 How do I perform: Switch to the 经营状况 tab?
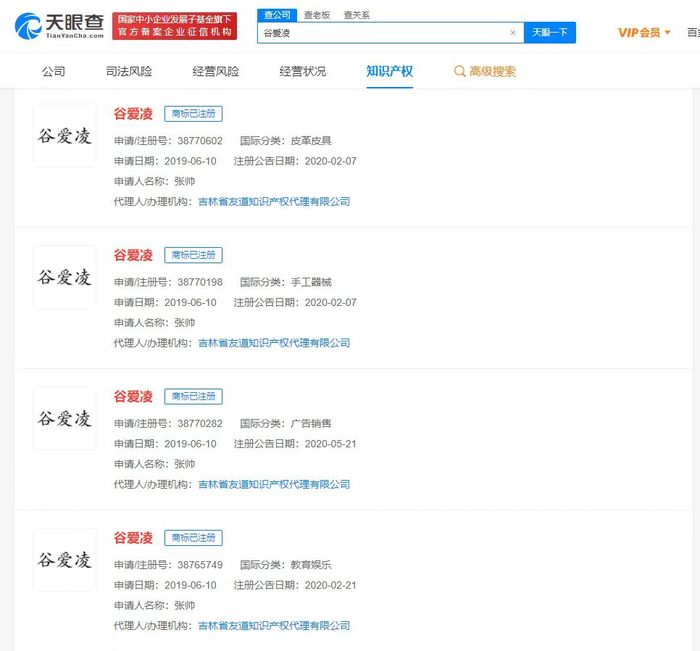(303, 71)
